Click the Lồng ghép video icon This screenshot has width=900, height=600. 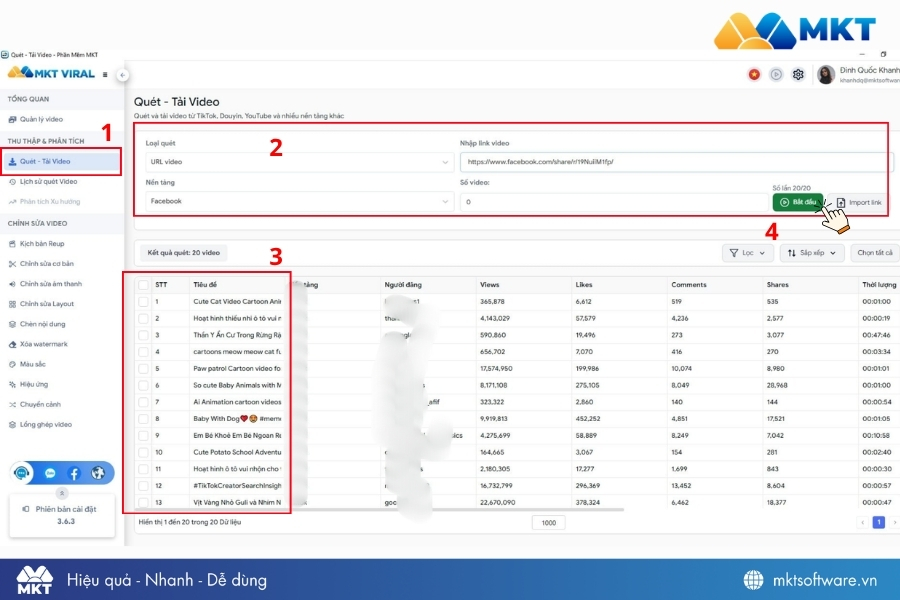tap(12, 424)
